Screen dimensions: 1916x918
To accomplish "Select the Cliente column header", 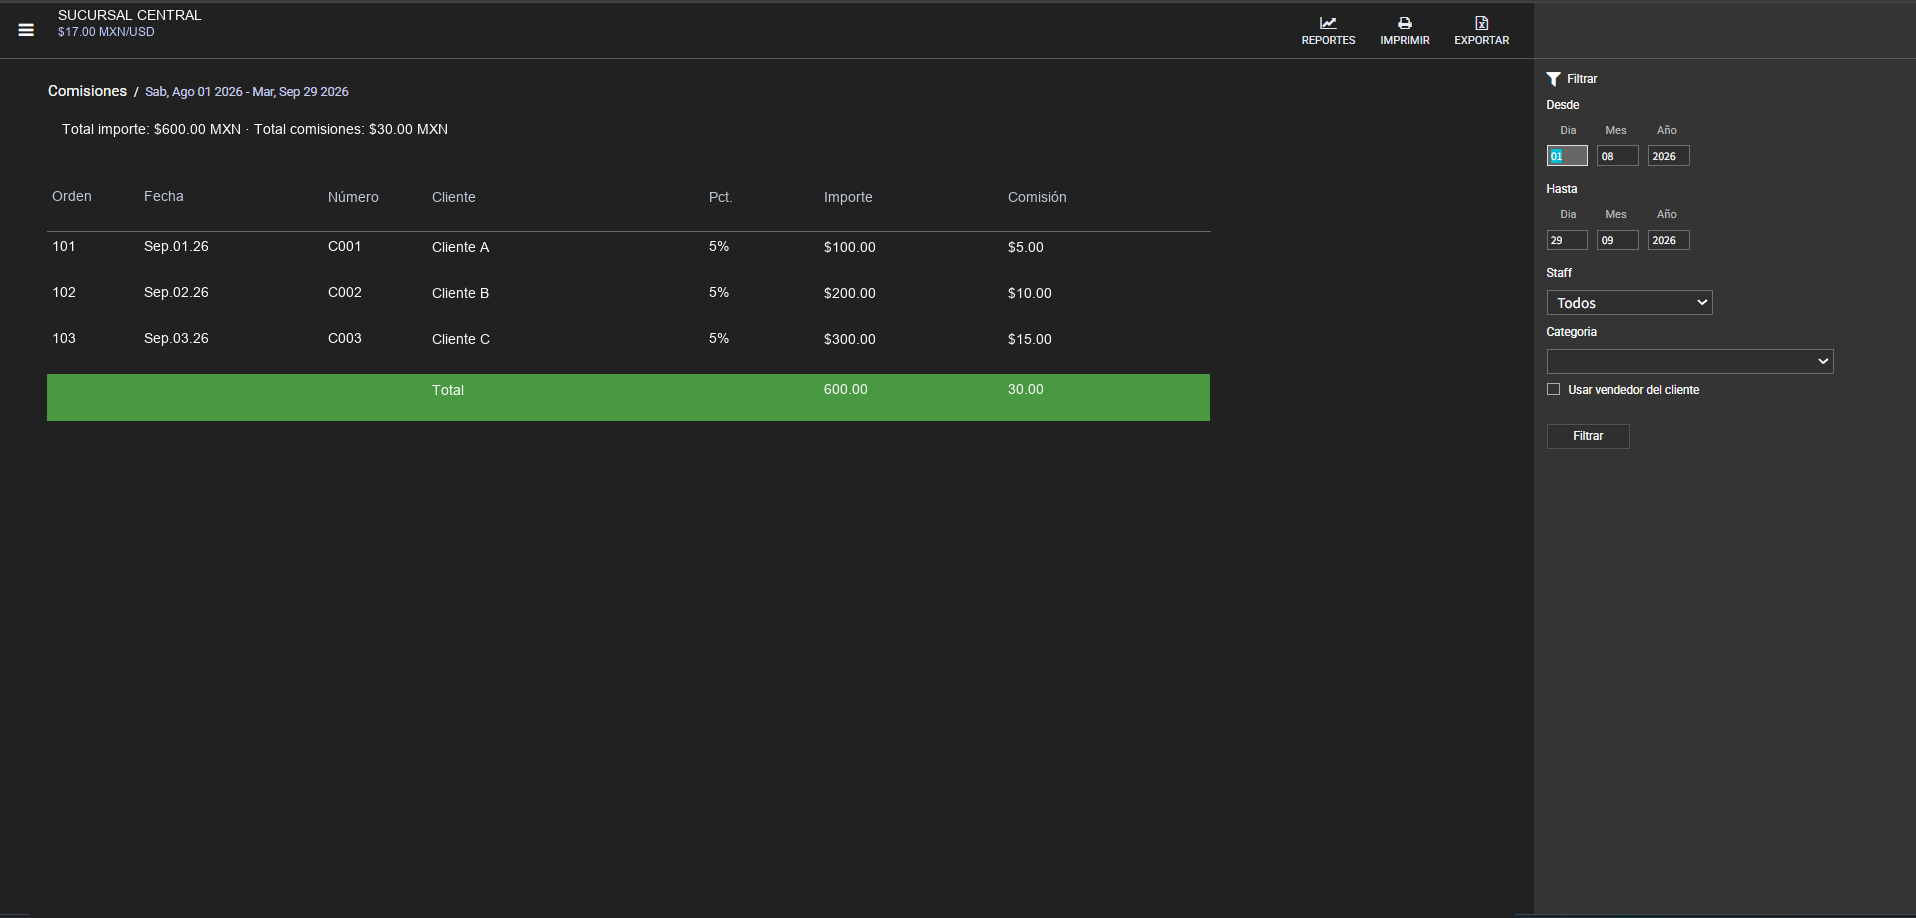I will [454, 197].
